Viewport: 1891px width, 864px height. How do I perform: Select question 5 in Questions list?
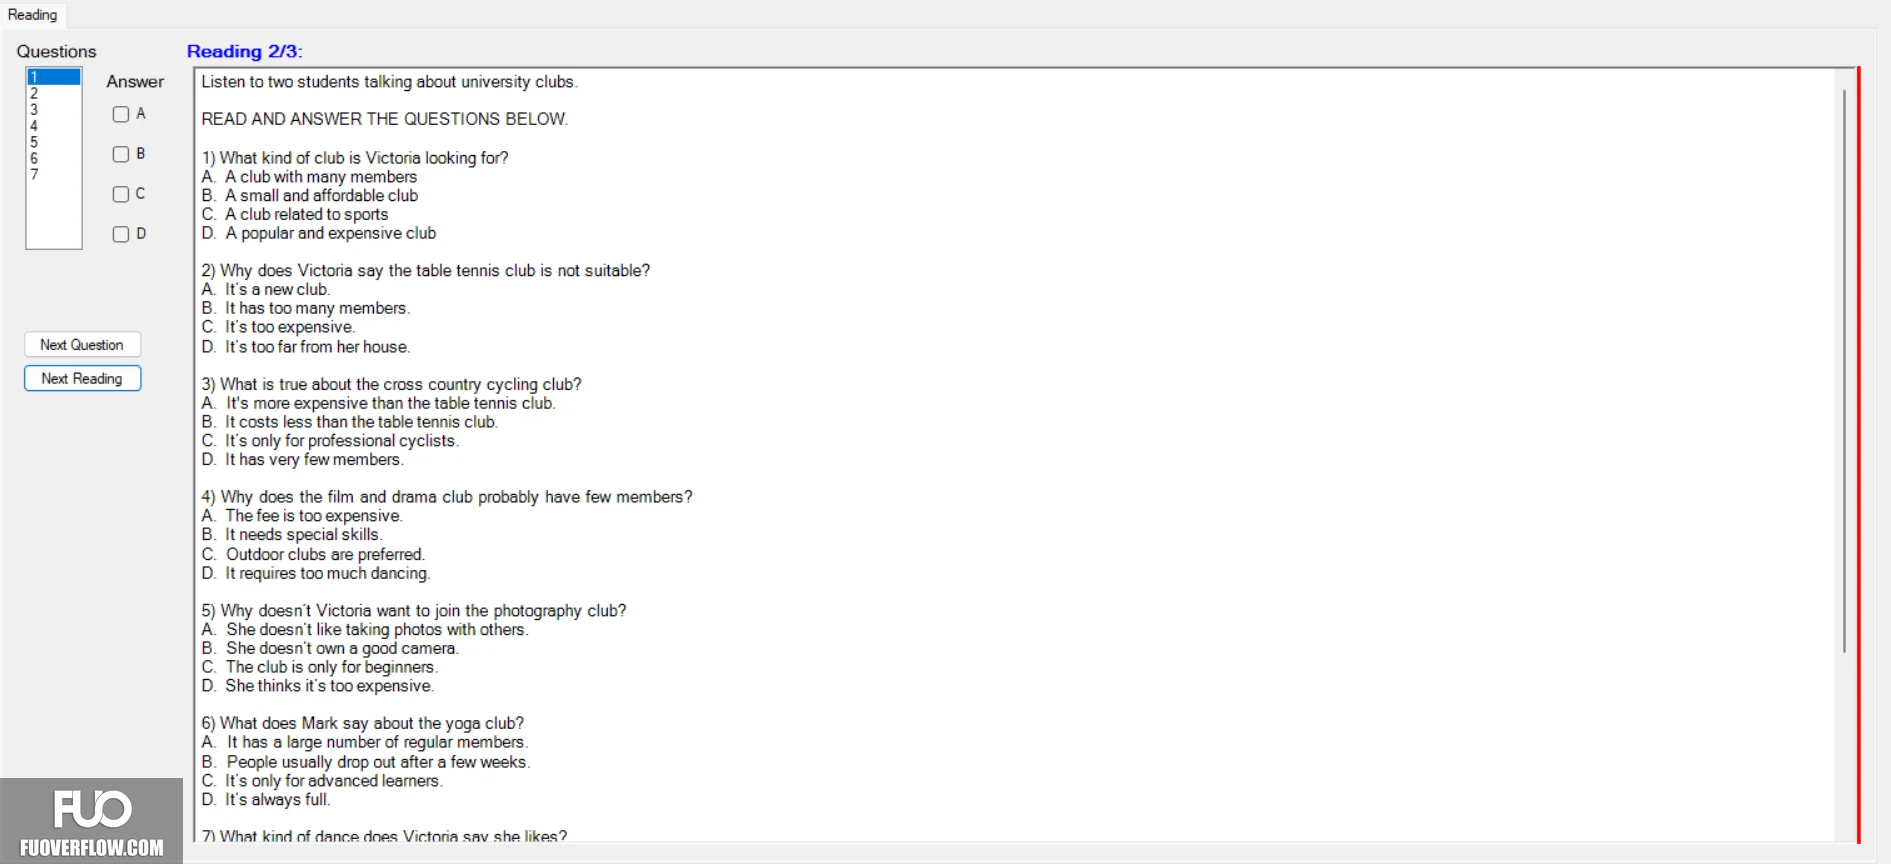[x=53, y=142]
